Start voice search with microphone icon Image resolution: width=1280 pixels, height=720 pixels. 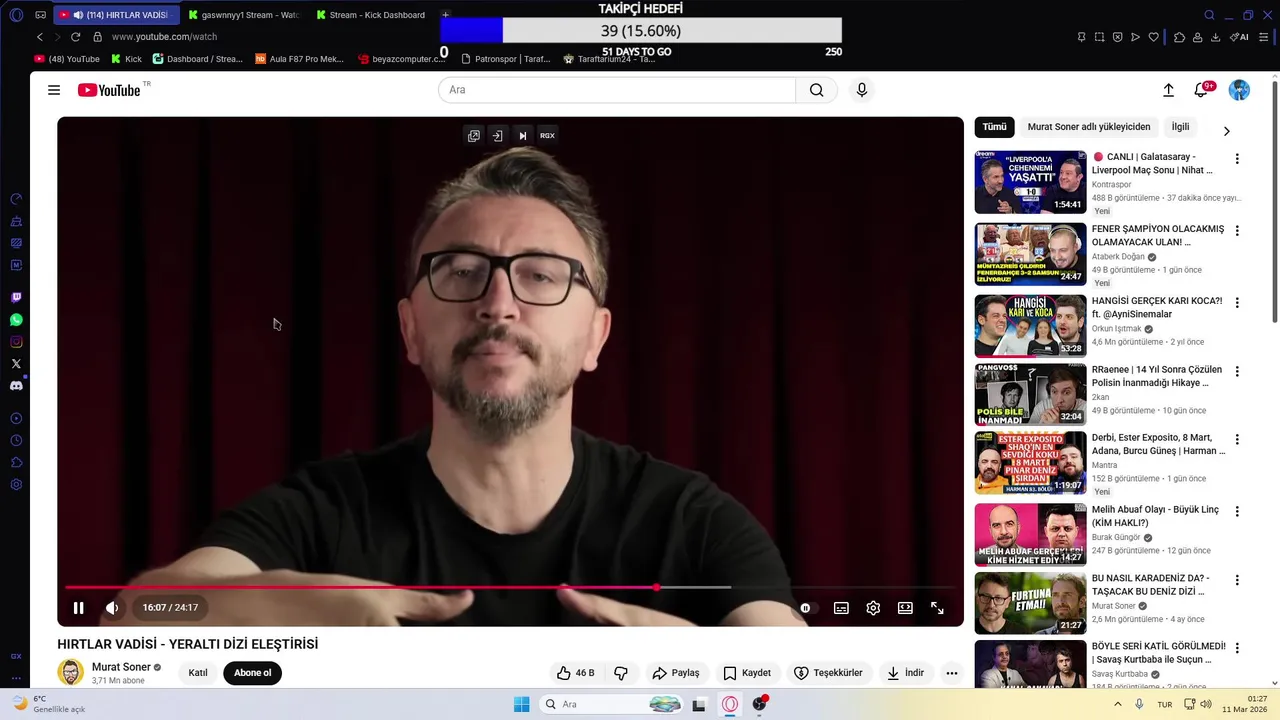[862, 90]
